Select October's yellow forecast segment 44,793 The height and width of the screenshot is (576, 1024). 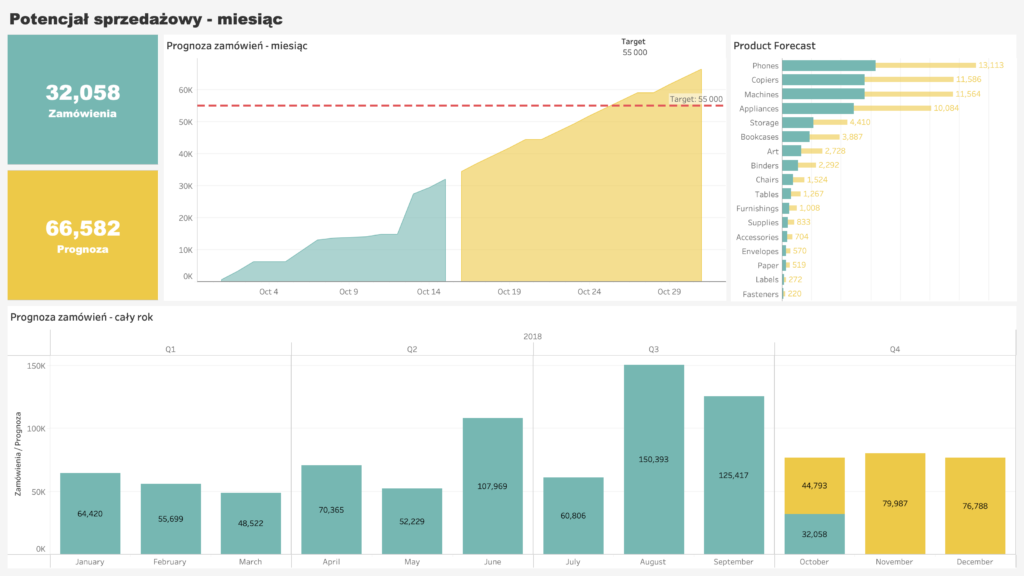[815, 485]
